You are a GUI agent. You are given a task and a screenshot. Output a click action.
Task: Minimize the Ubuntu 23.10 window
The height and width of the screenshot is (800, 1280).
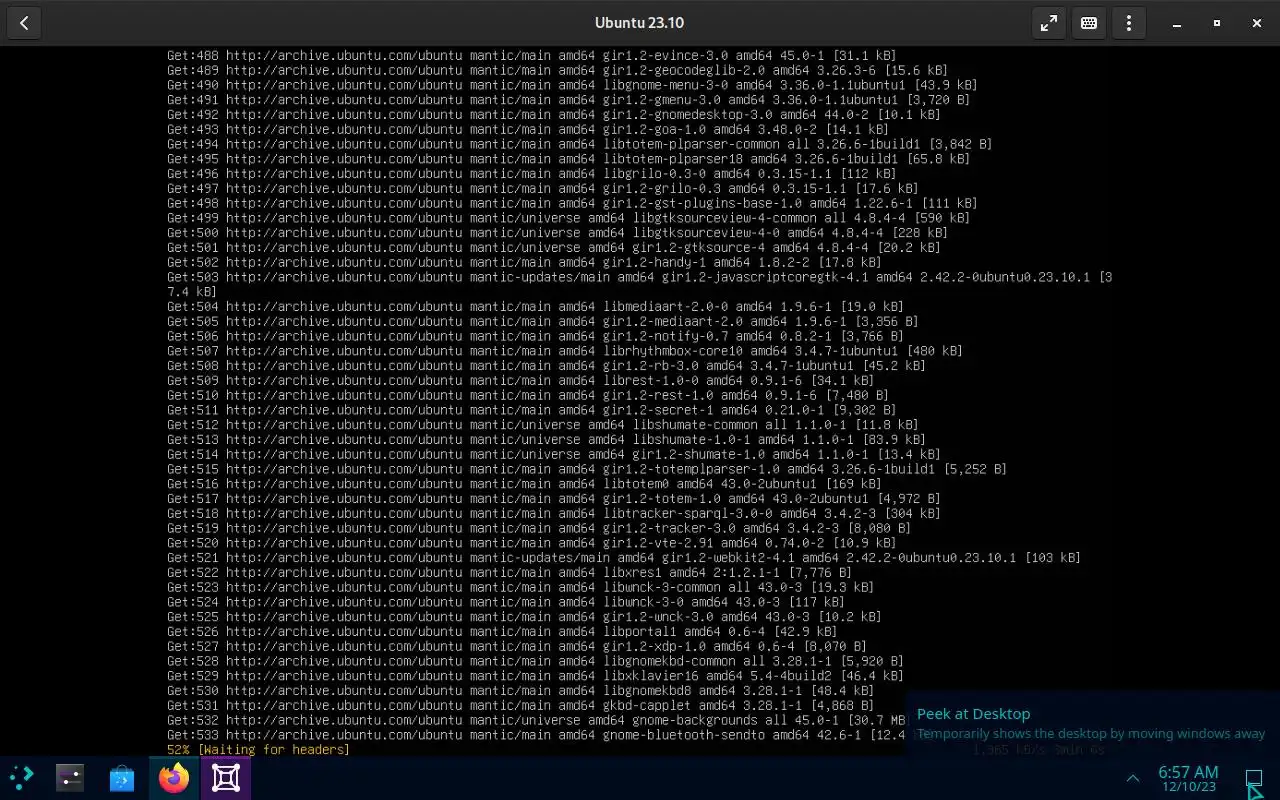pyautogui.click(x=1177, y=23)
